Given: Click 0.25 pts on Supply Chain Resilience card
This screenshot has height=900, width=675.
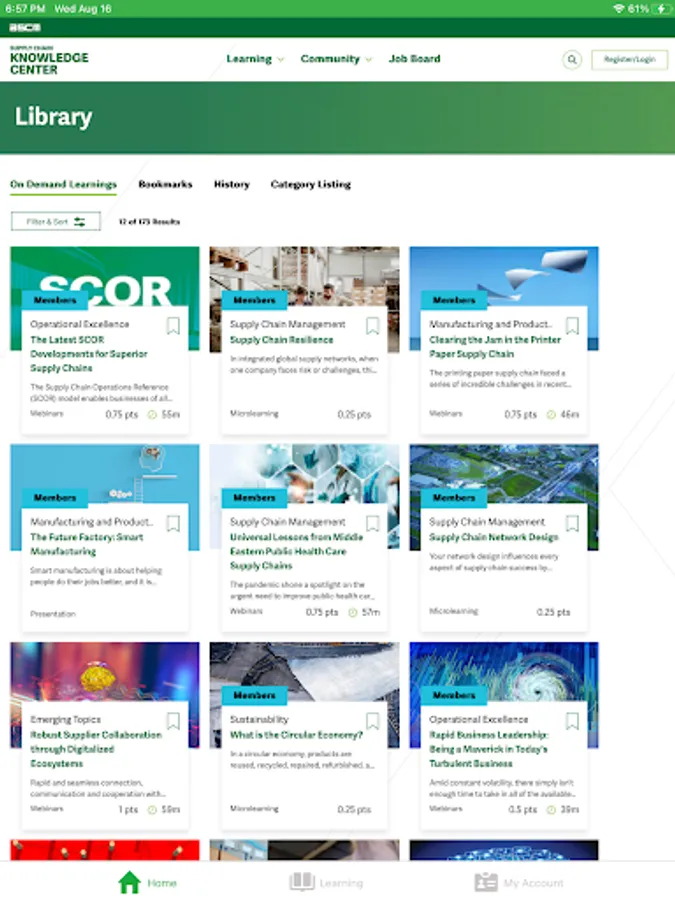Looking at the screenshot, I should click(x=354, y=414).
